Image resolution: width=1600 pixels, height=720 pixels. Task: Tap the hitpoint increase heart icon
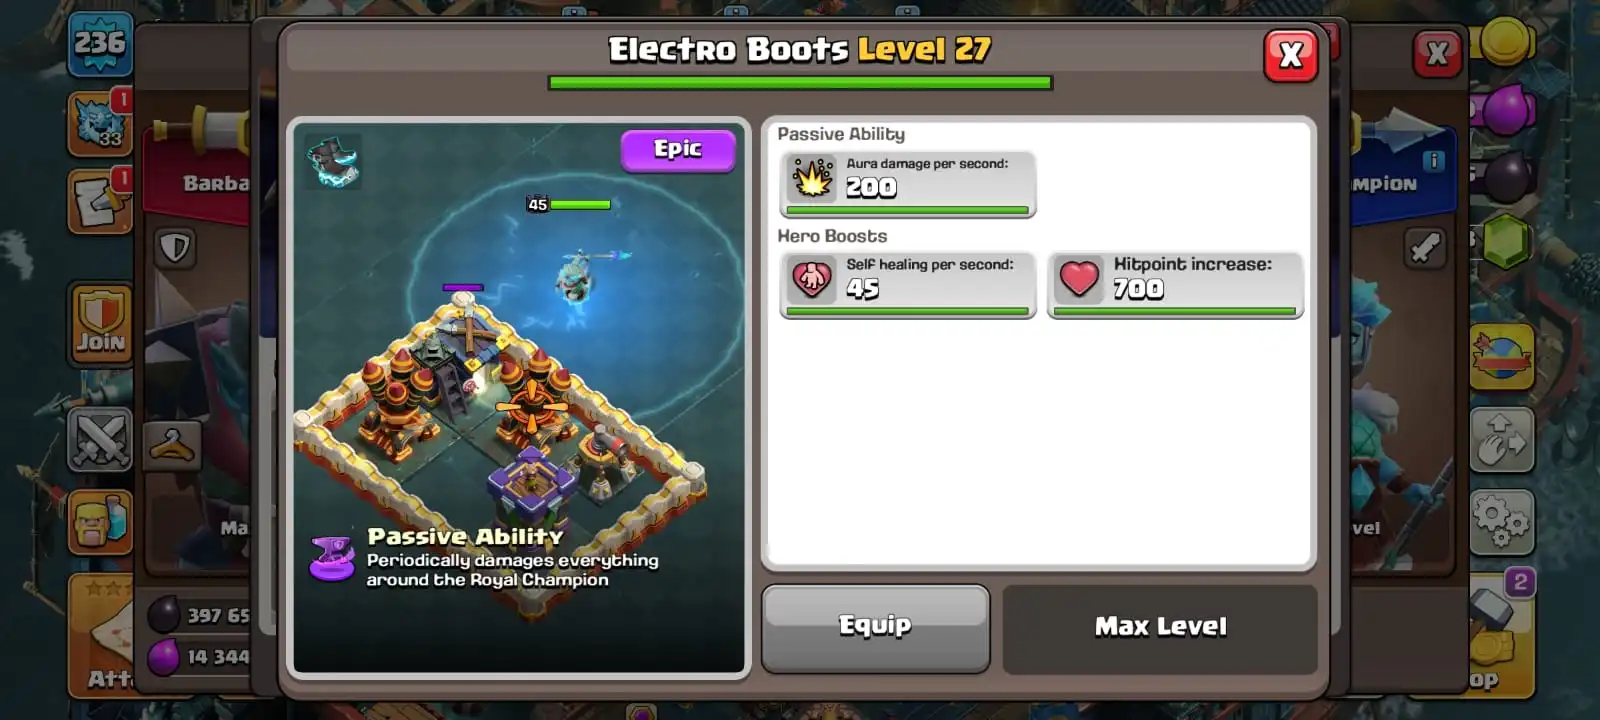pos(1079,280)
